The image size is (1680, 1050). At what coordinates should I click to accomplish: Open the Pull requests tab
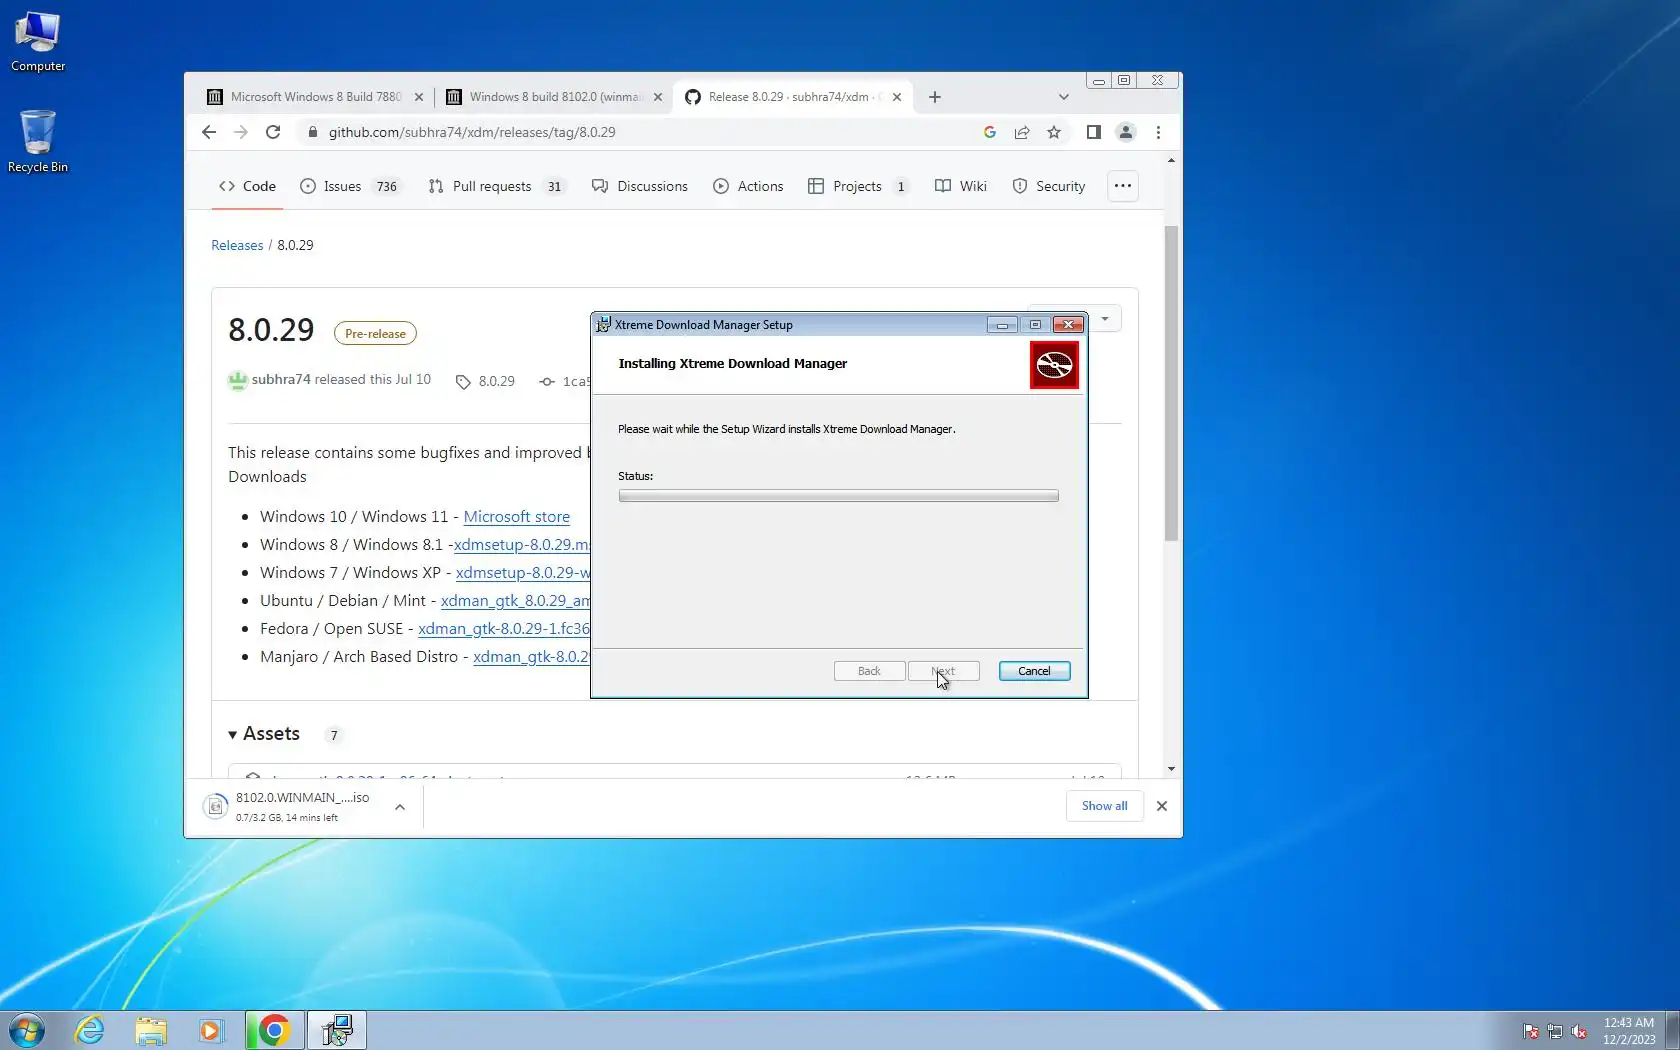(496, 186)
